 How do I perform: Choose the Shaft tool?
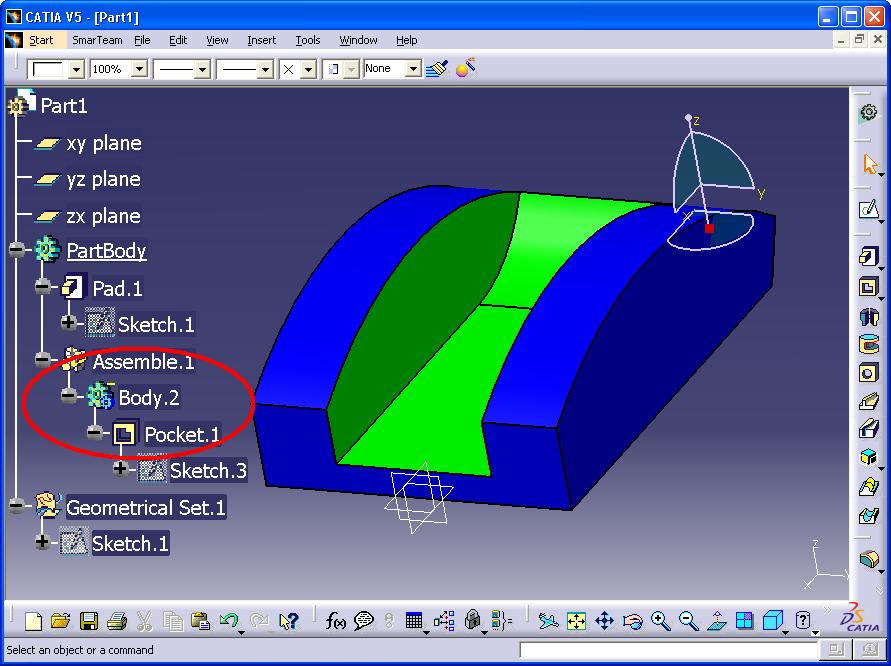click(868, 316)
